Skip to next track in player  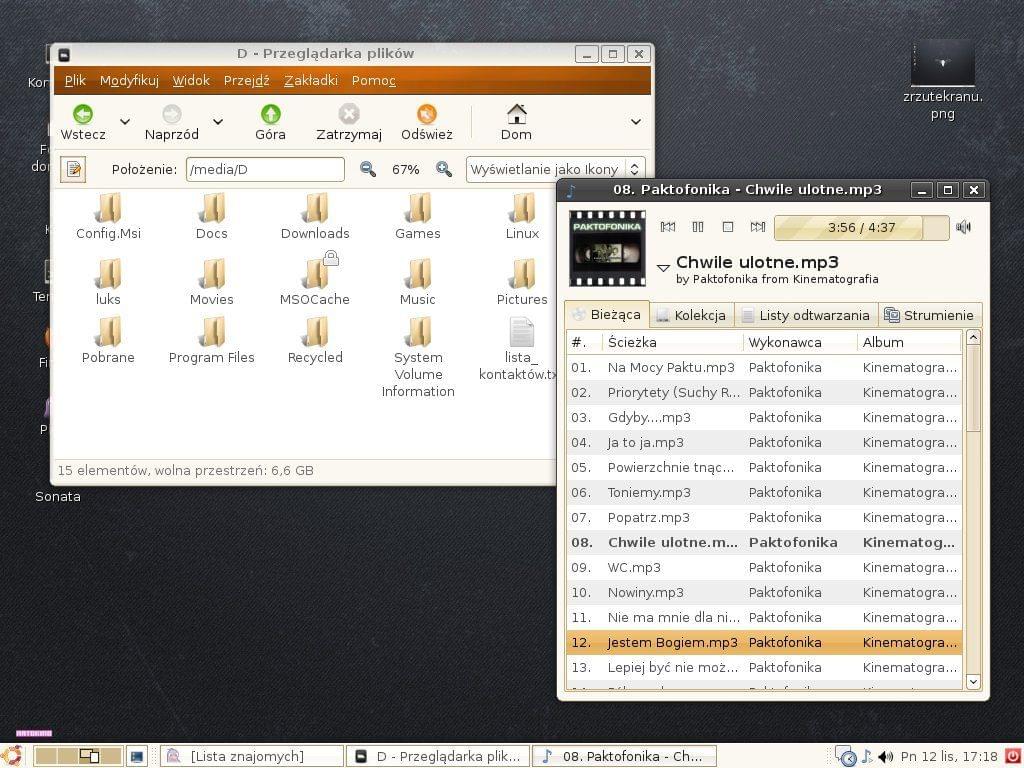pos(758,227)
